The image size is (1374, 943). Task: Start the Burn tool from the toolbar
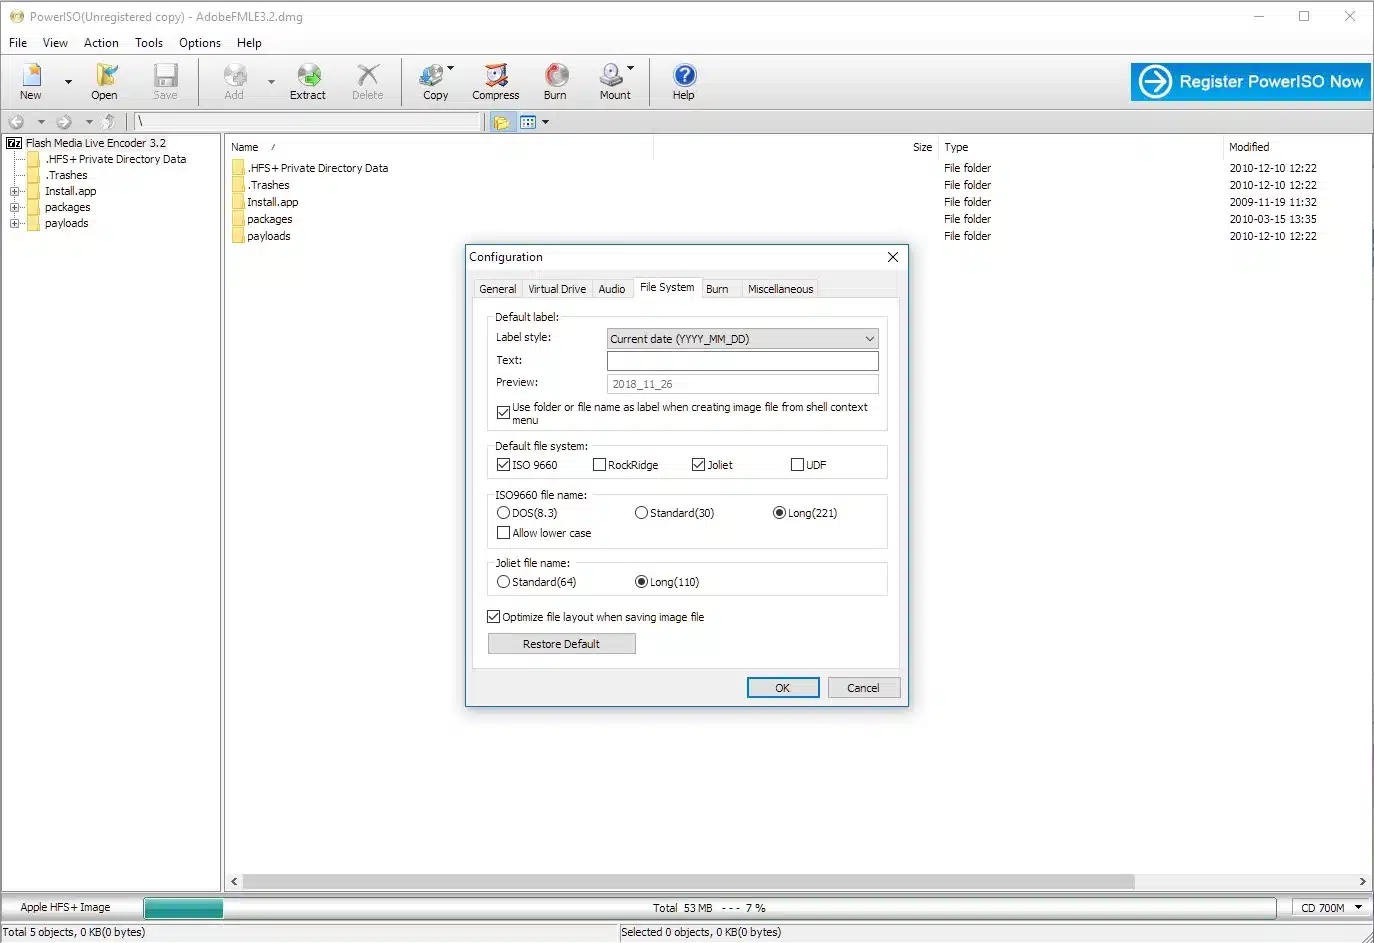(555, 81)
